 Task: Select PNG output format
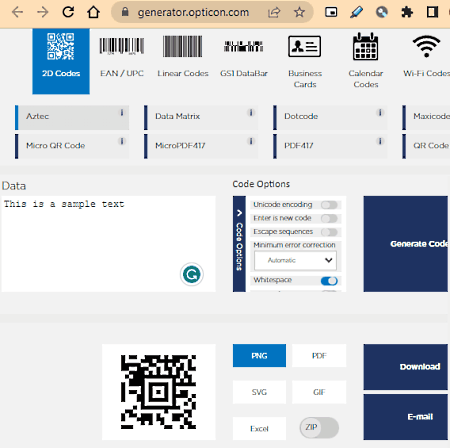pos(259,356)
